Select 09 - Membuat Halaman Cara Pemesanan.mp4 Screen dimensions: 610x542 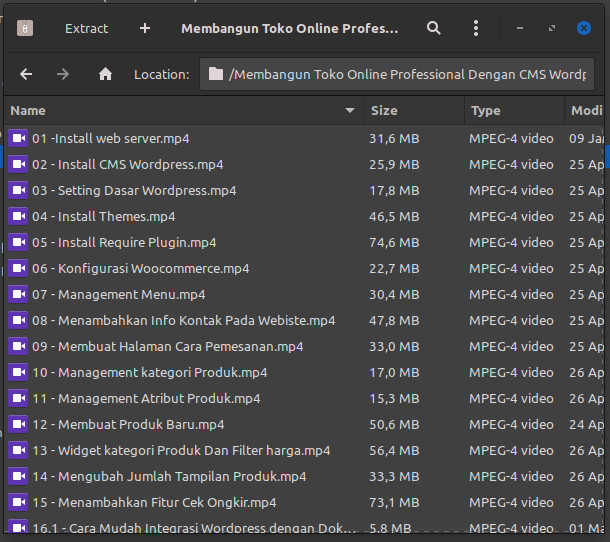pos(168,347)
